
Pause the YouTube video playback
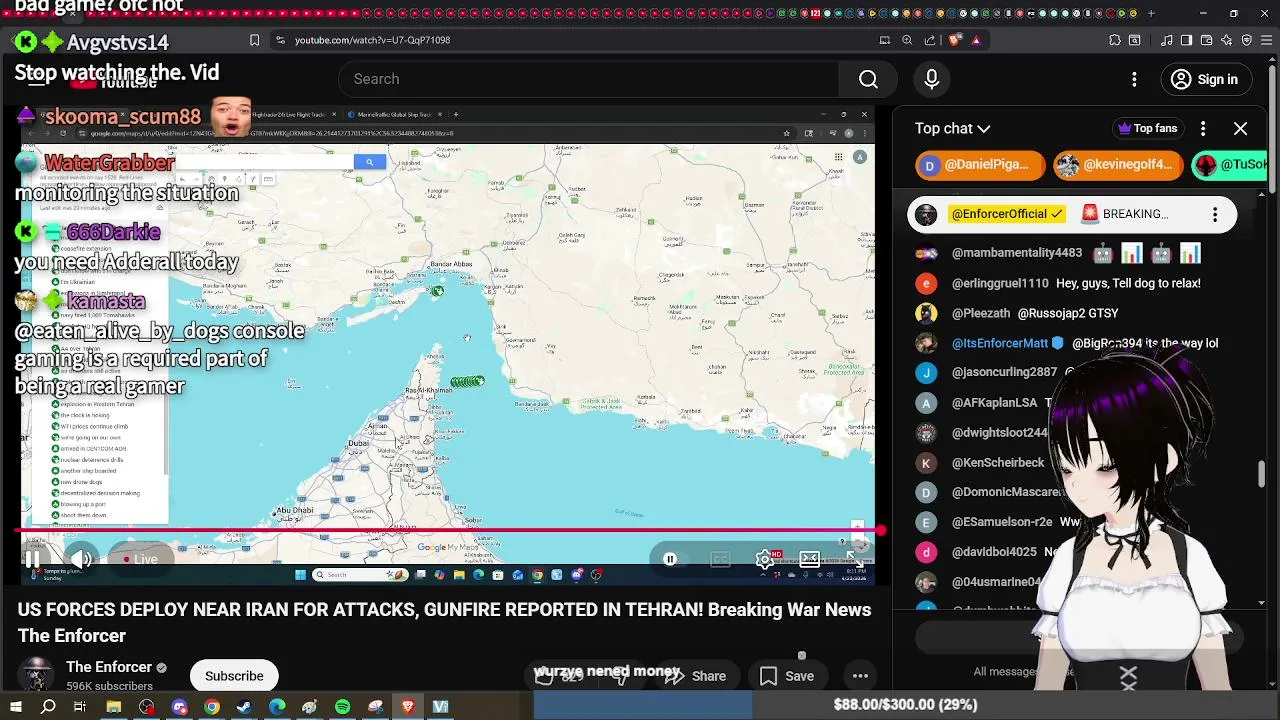pyautogui.click(x=32, y=559)
